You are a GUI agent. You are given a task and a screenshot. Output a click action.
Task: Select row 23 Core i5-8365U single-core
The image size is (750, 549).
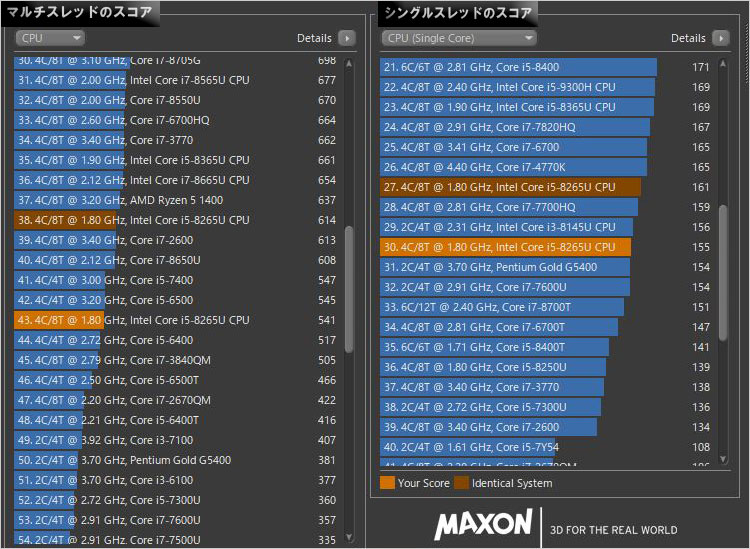[545, 107]
